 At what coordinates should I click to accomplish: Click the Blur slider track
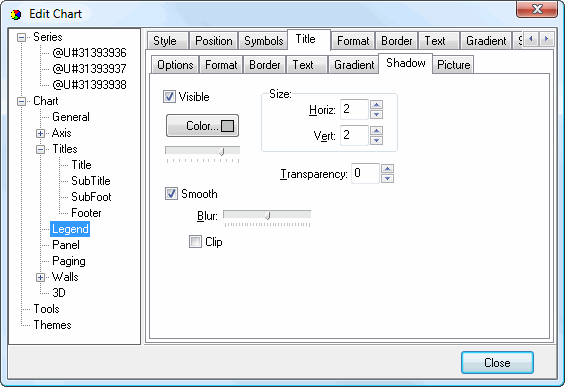[x=267, y=215]
